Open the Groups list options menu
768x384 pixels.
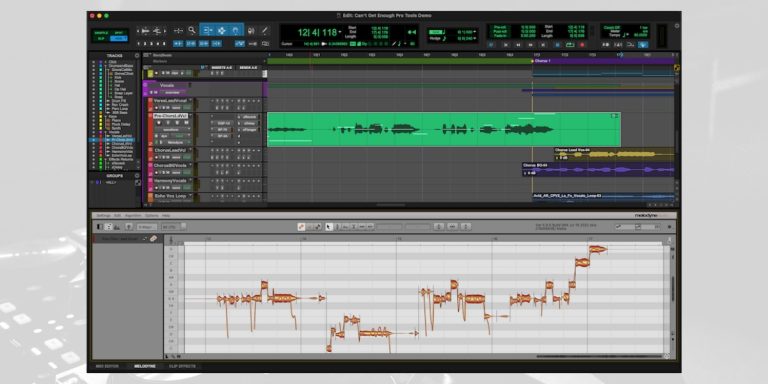[x=137, y=175]
